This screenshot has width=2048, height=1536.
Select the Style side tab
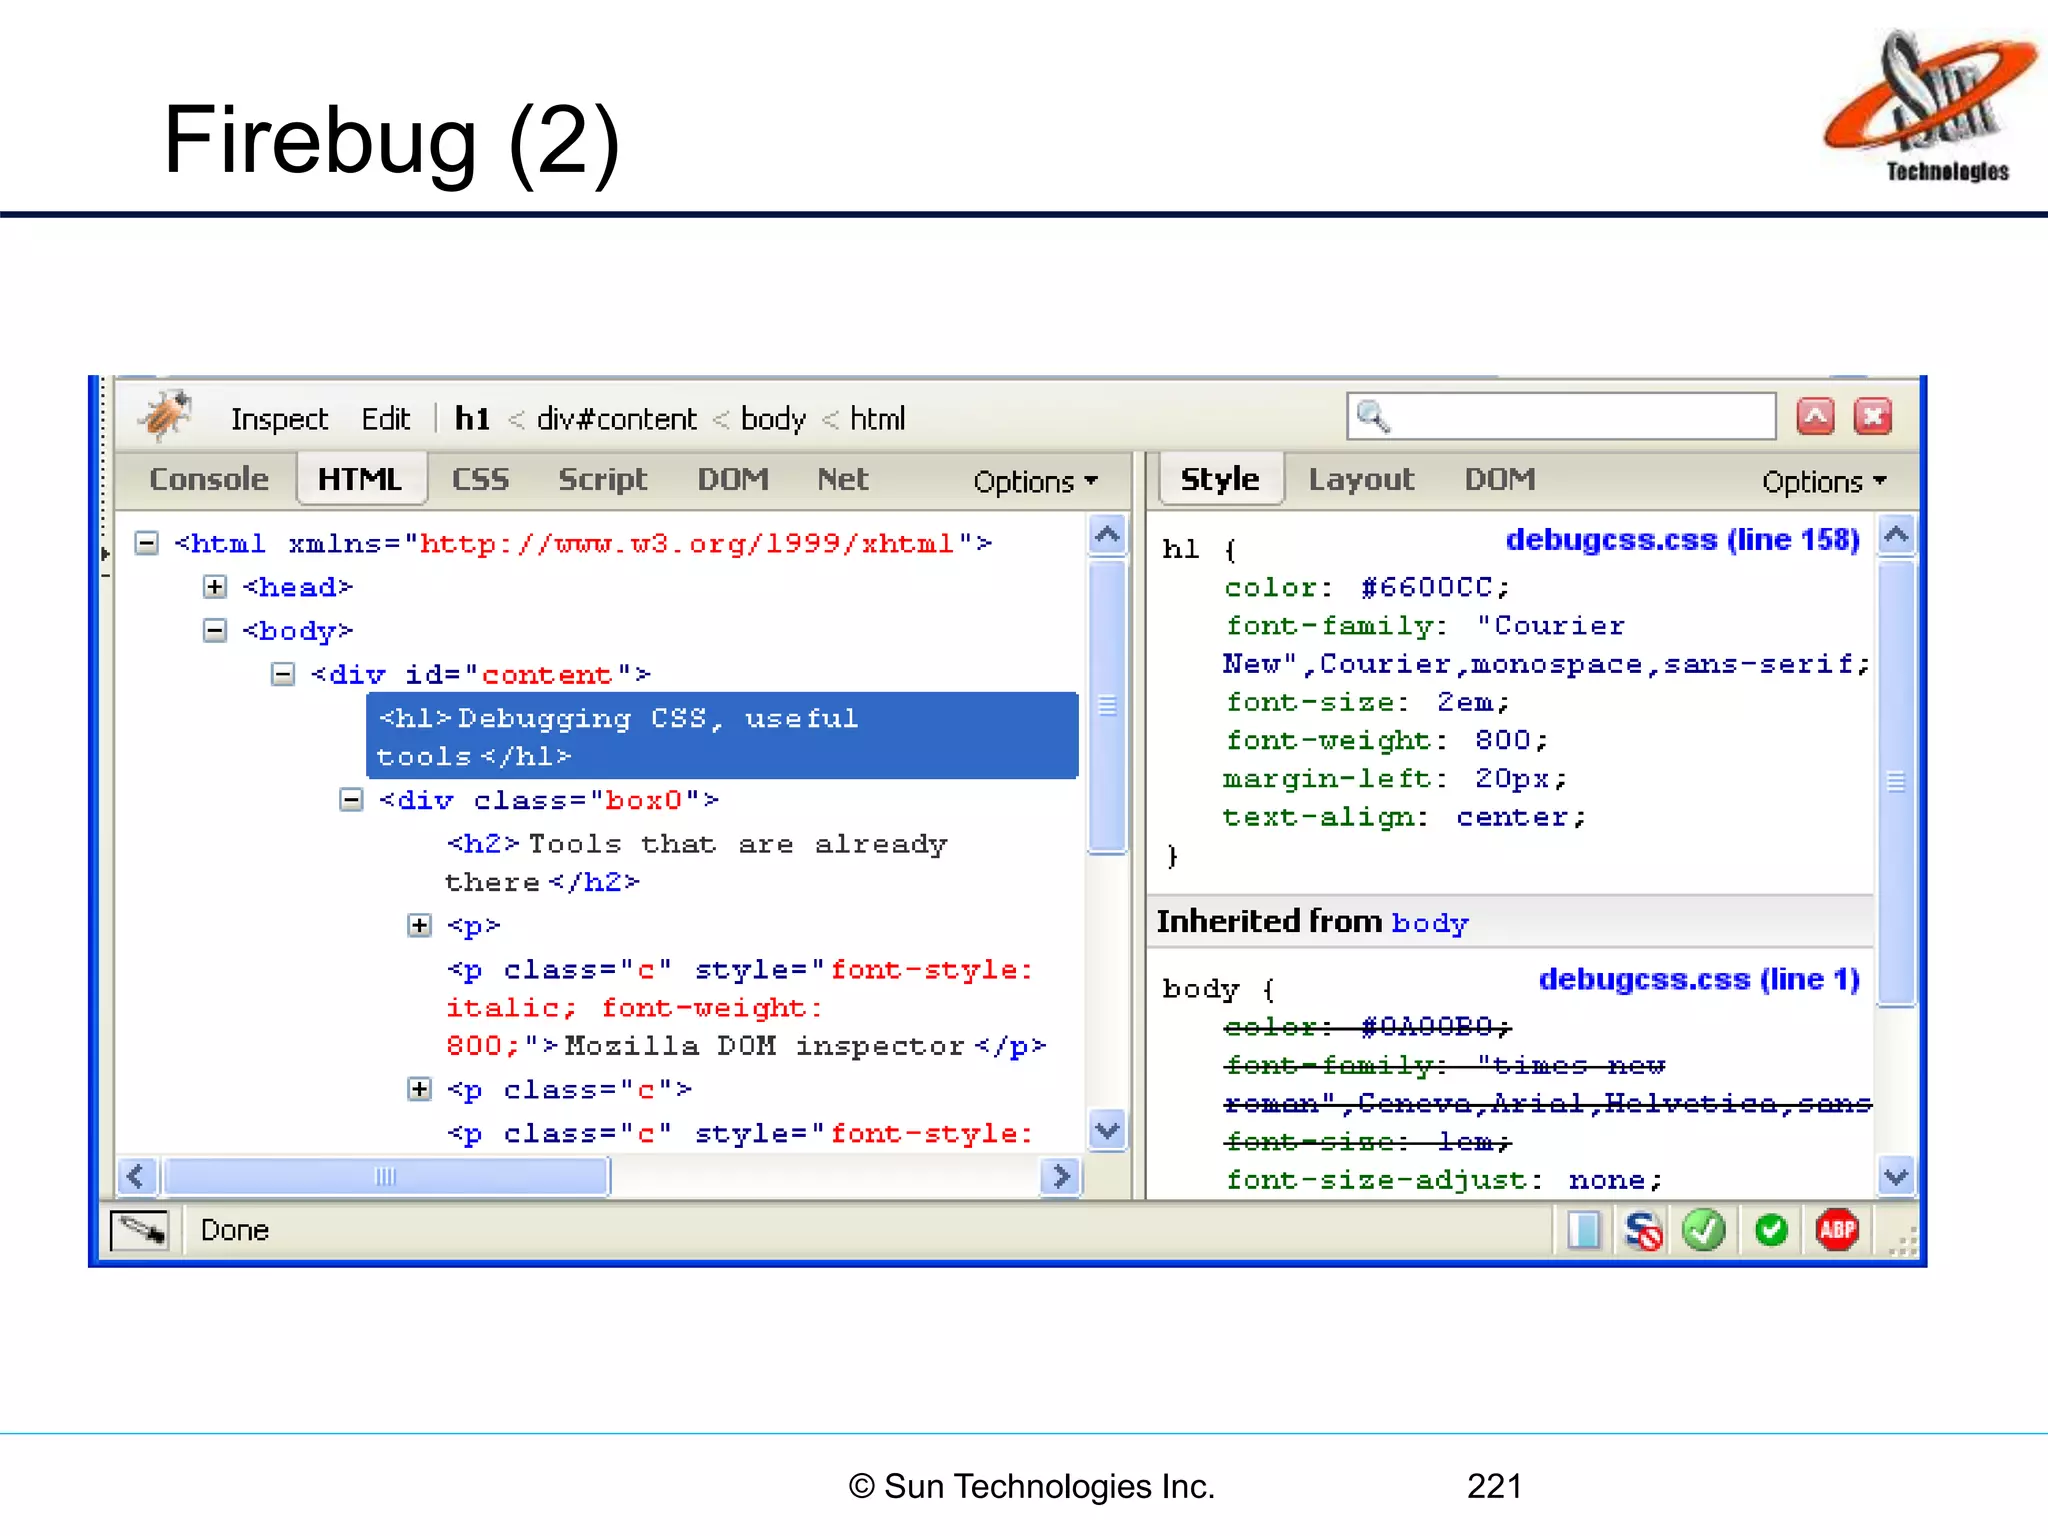pyautogui.click(x=1220, y=479)
